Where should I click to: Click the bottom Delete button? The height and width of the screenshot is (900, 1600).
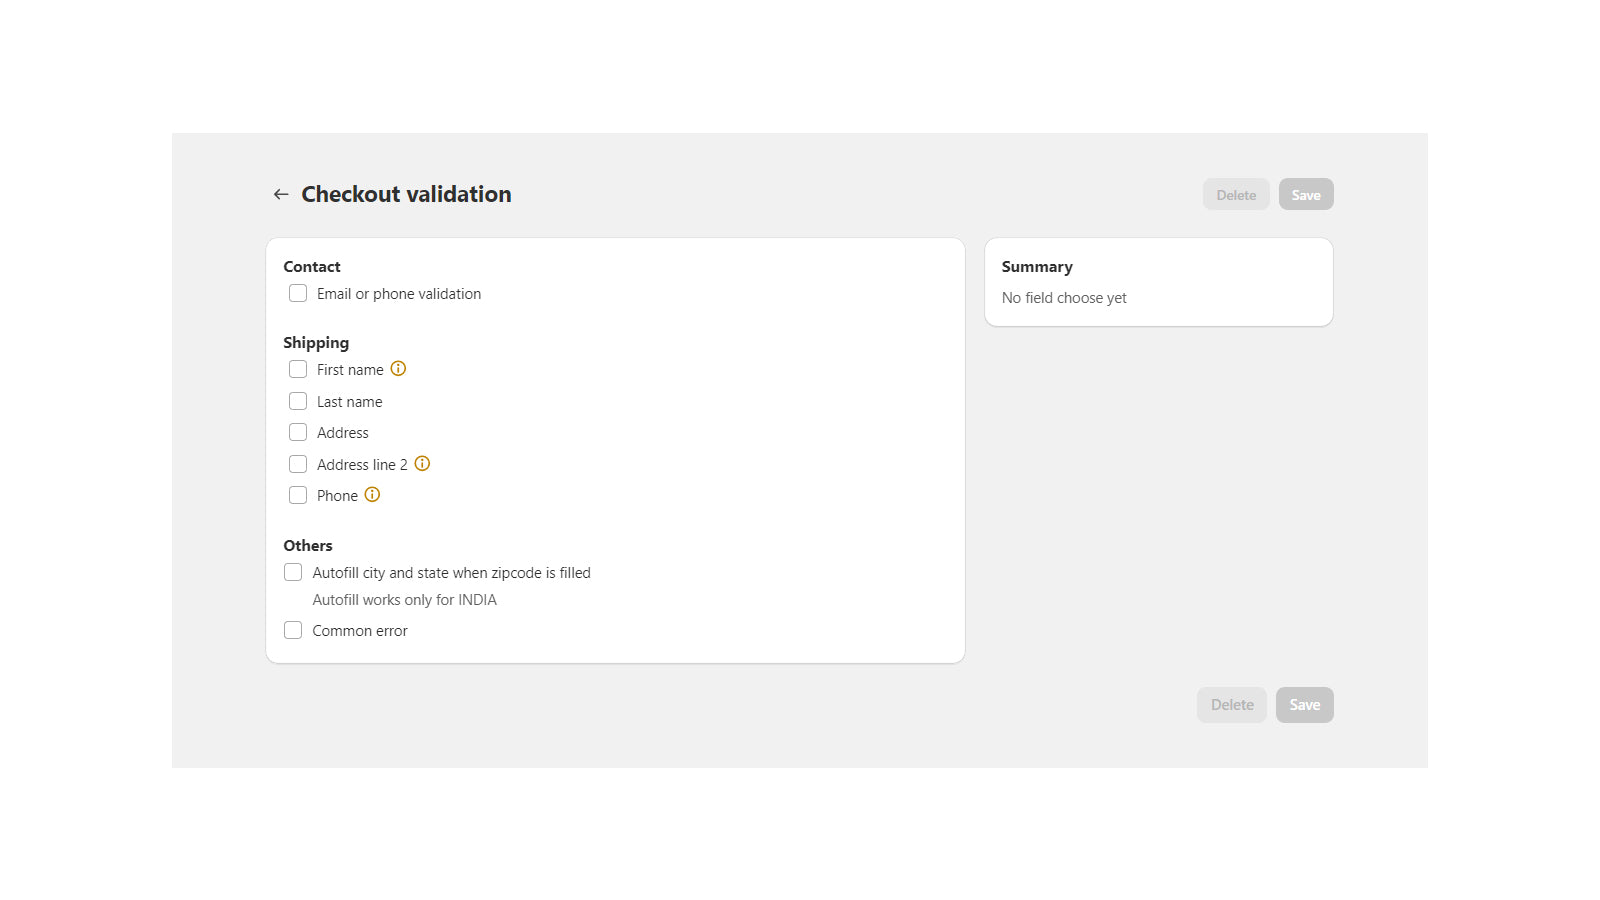click(1232, 705)
